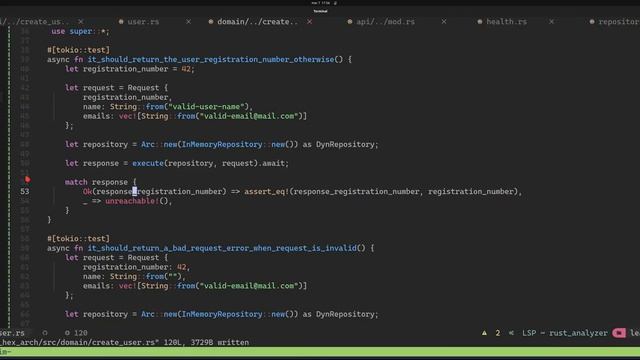Screen dimensions: 640x360
Task: Select the first create_us.. tab
Action: point(35,22)
